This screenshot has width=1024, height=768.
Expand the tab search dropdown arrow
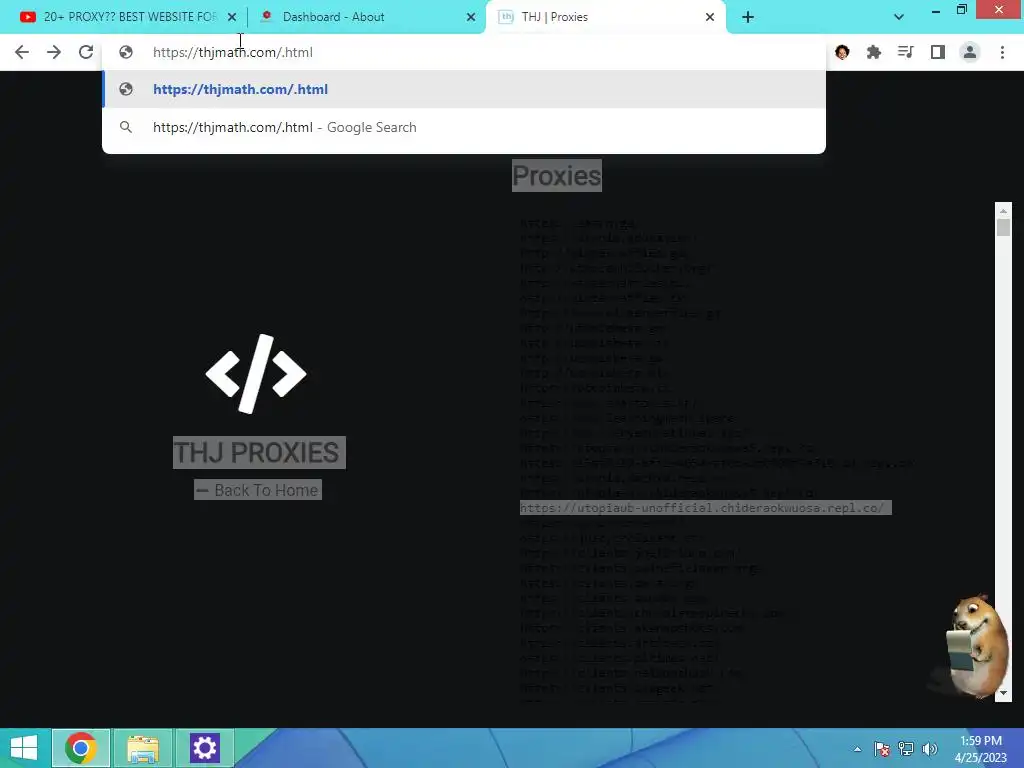pos(899,17)
